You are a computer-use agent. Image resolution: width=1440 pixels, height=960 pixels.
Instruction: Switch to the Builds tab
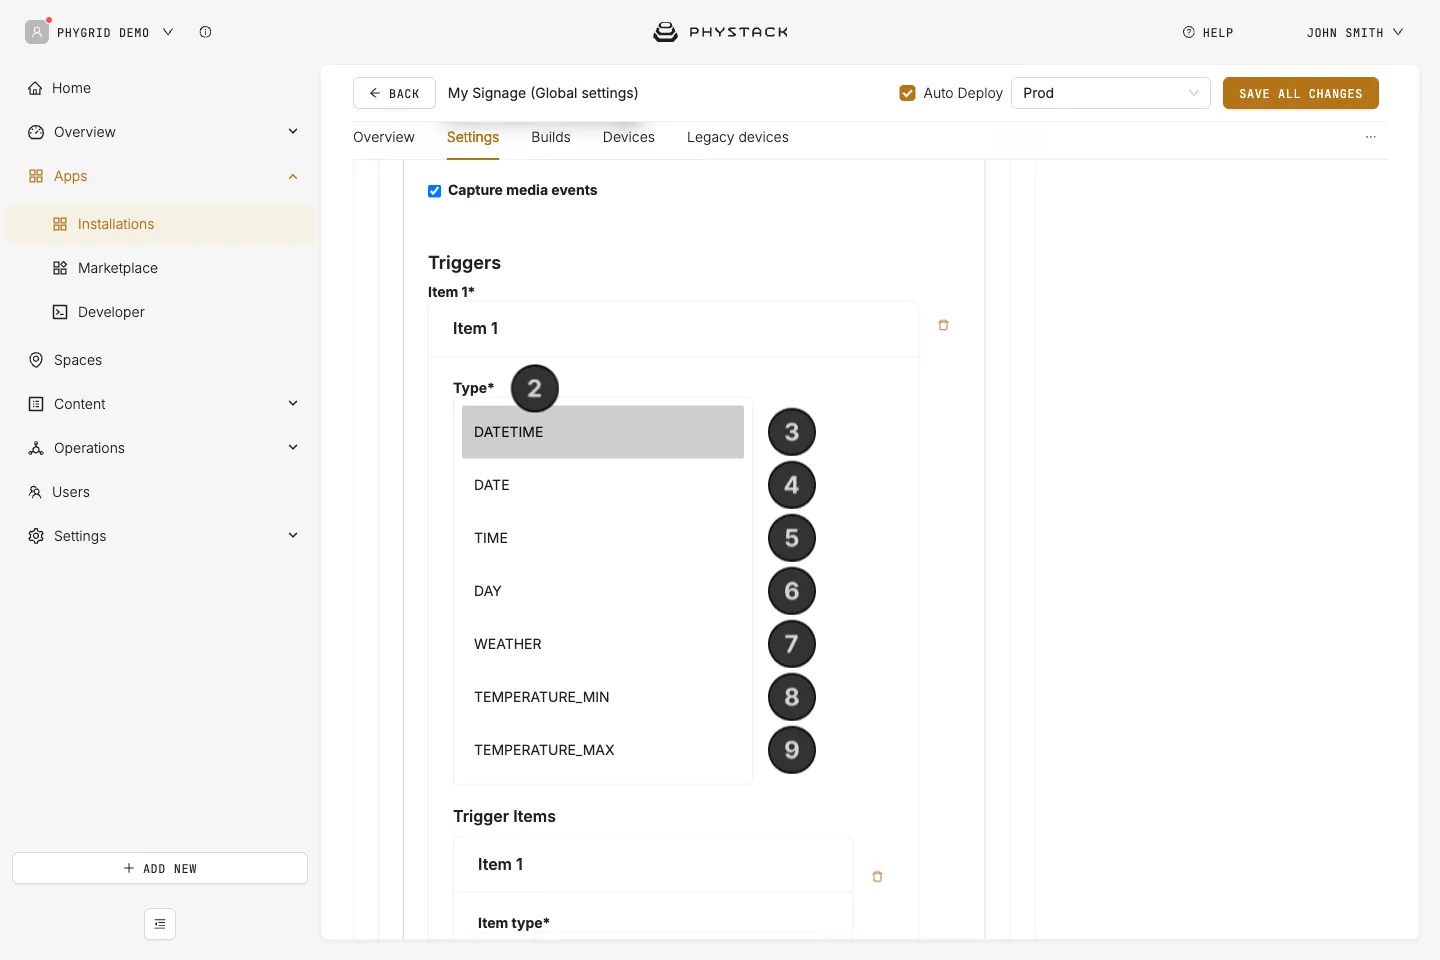pyautogui.click(x=551, y=137)
